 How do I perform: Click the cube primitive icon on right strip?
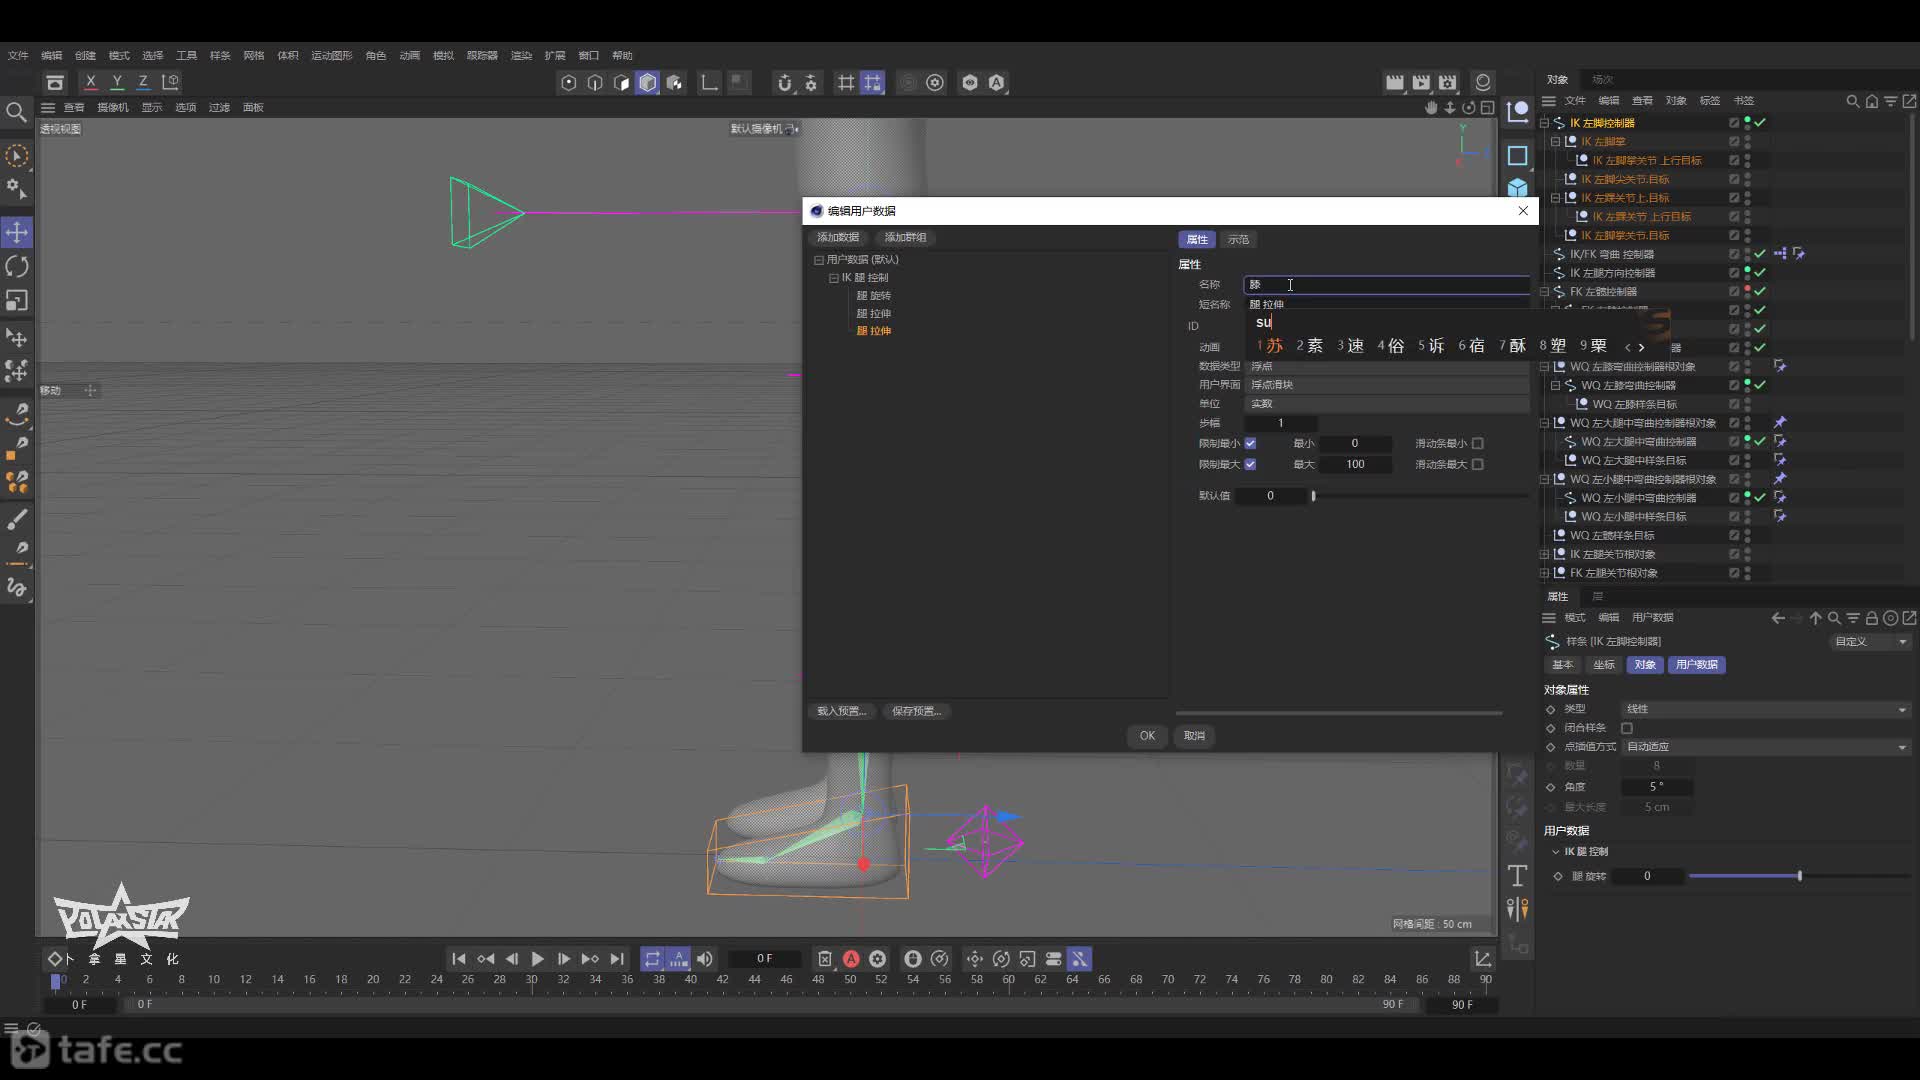[x=1517, y=188]
